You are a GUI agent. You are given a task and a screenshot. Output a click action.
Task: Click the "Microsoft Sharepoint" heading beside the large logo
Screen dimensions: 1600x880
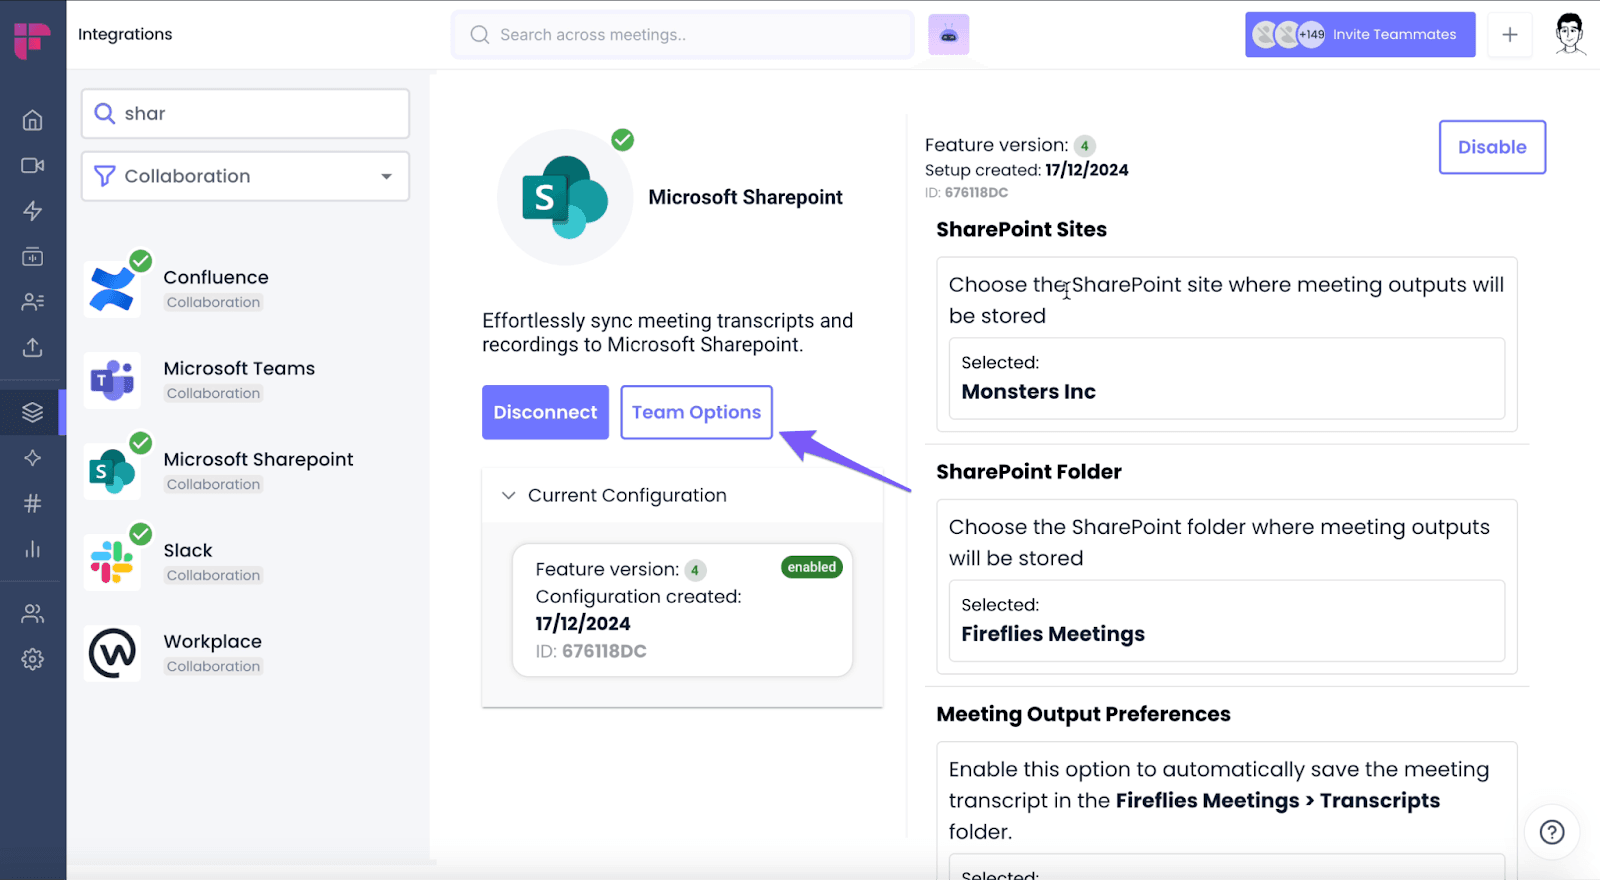tap(745, 197)
